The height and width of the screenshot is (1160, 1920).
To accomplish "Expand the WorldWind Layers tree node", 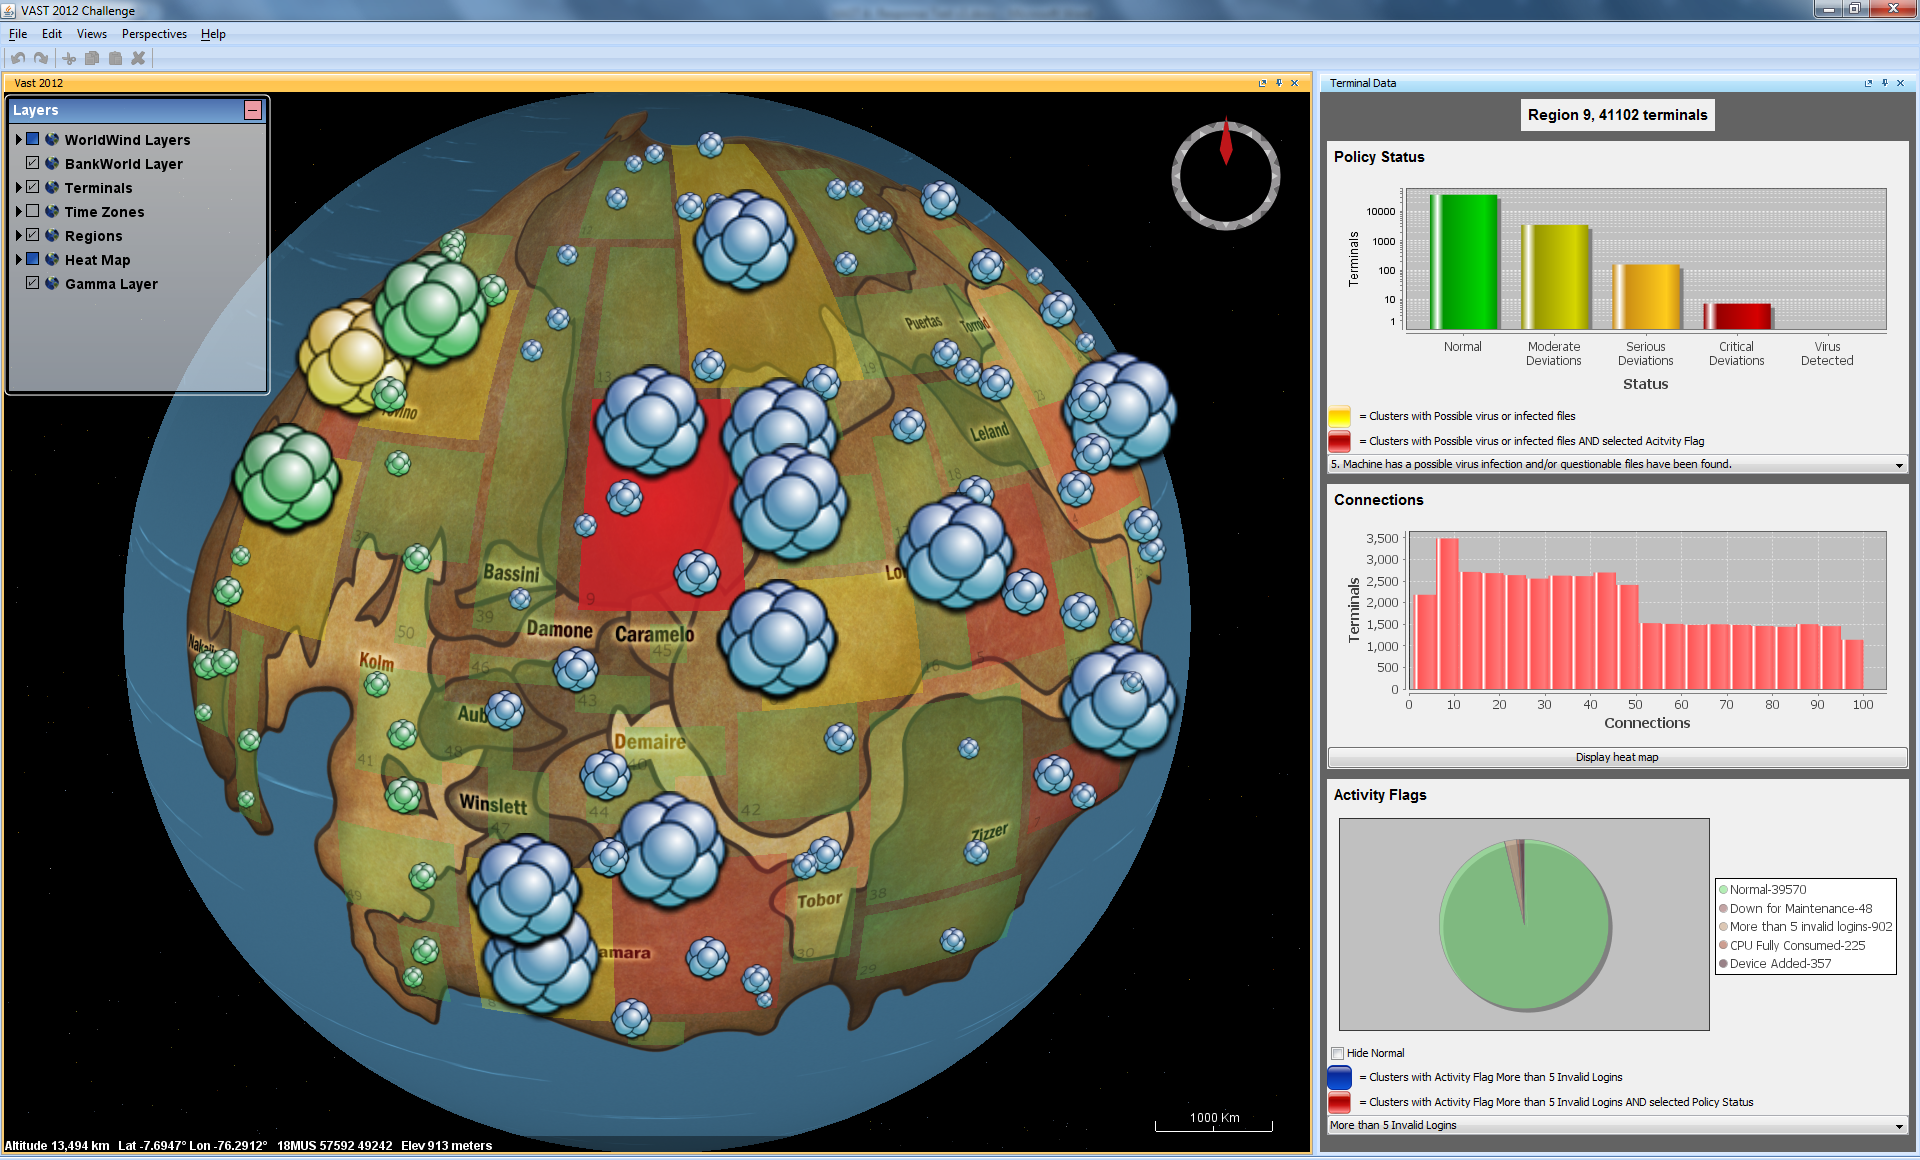I will coord(18,139).
